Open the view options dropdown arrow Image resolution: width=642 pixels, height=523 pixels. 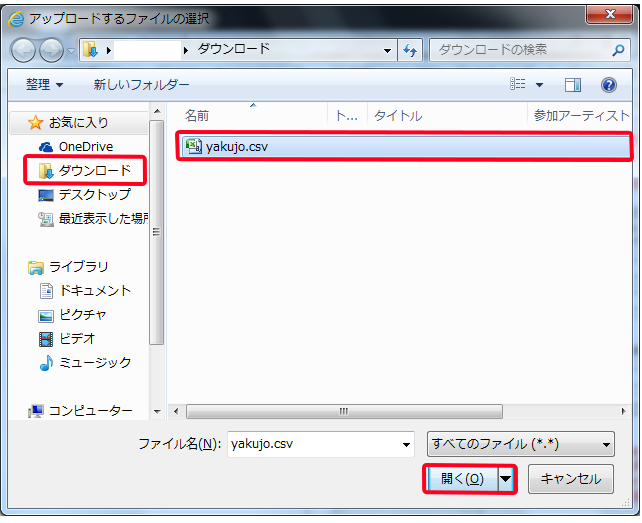pos(540,85)
